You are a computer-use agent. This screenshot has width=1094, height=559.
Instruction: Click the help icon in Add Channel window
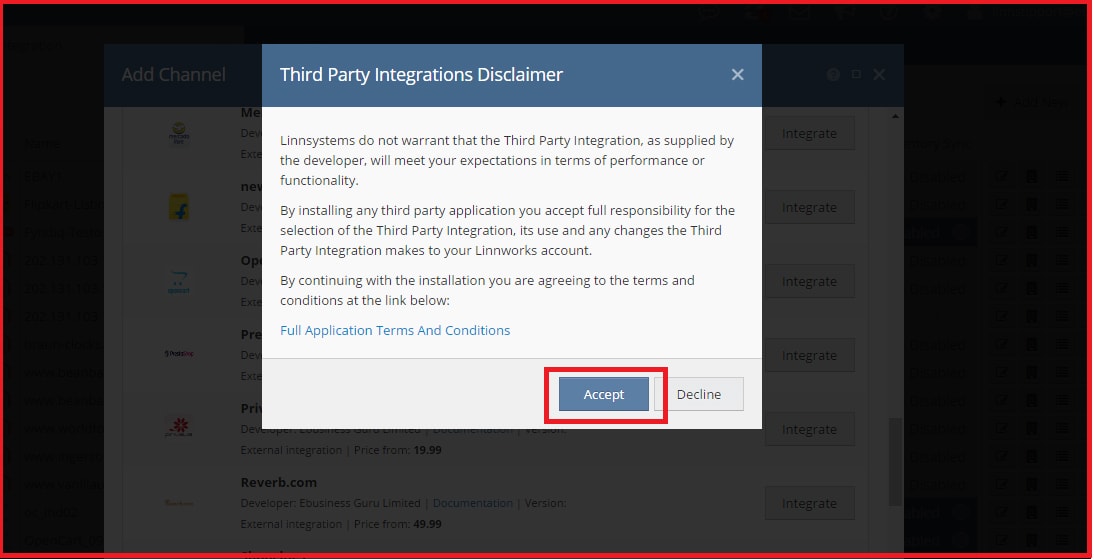click(833, 75)
